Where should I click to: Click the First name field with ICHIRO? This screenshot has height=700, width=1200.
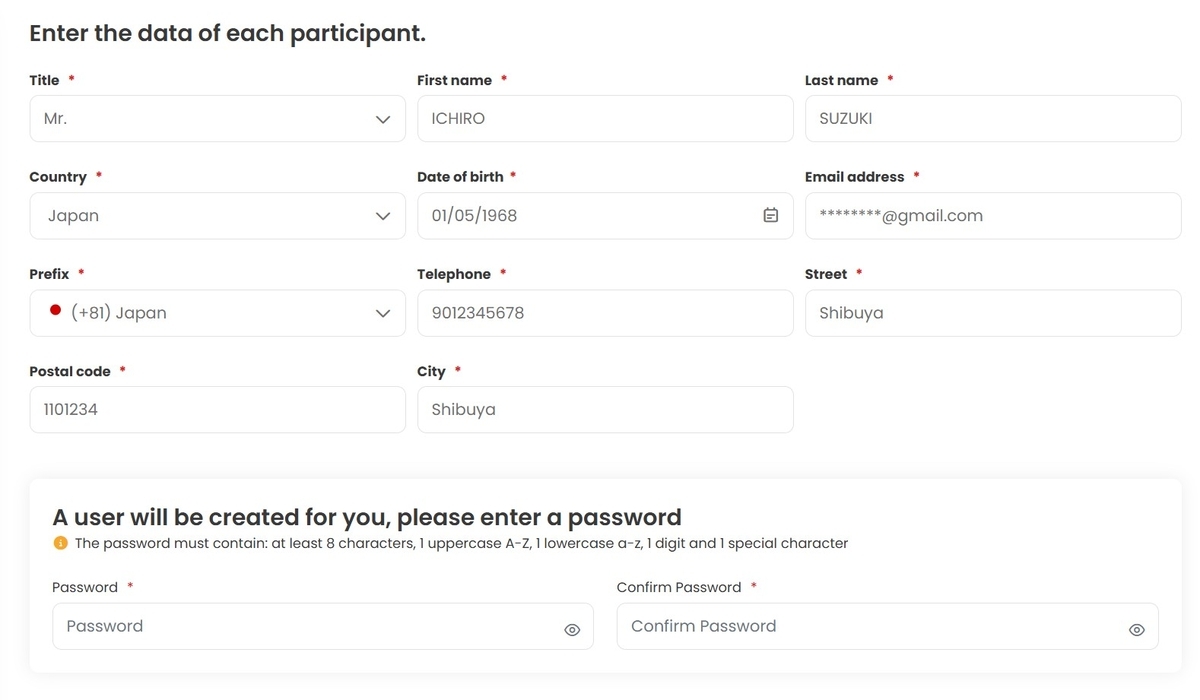605,118
